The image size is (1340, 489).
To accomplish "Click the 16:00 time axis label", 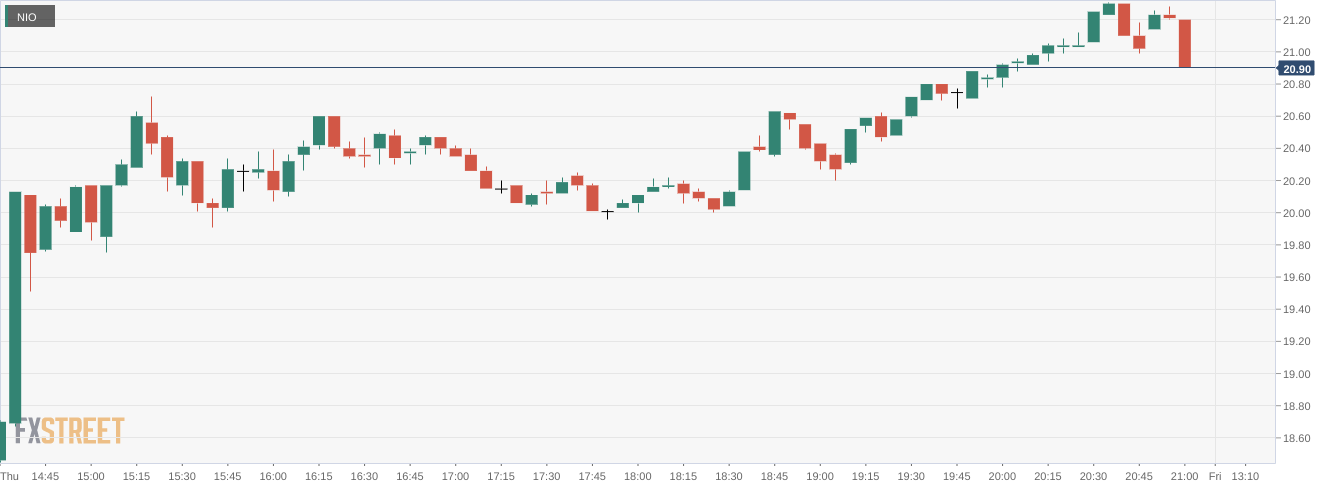I will pos(273,476).
